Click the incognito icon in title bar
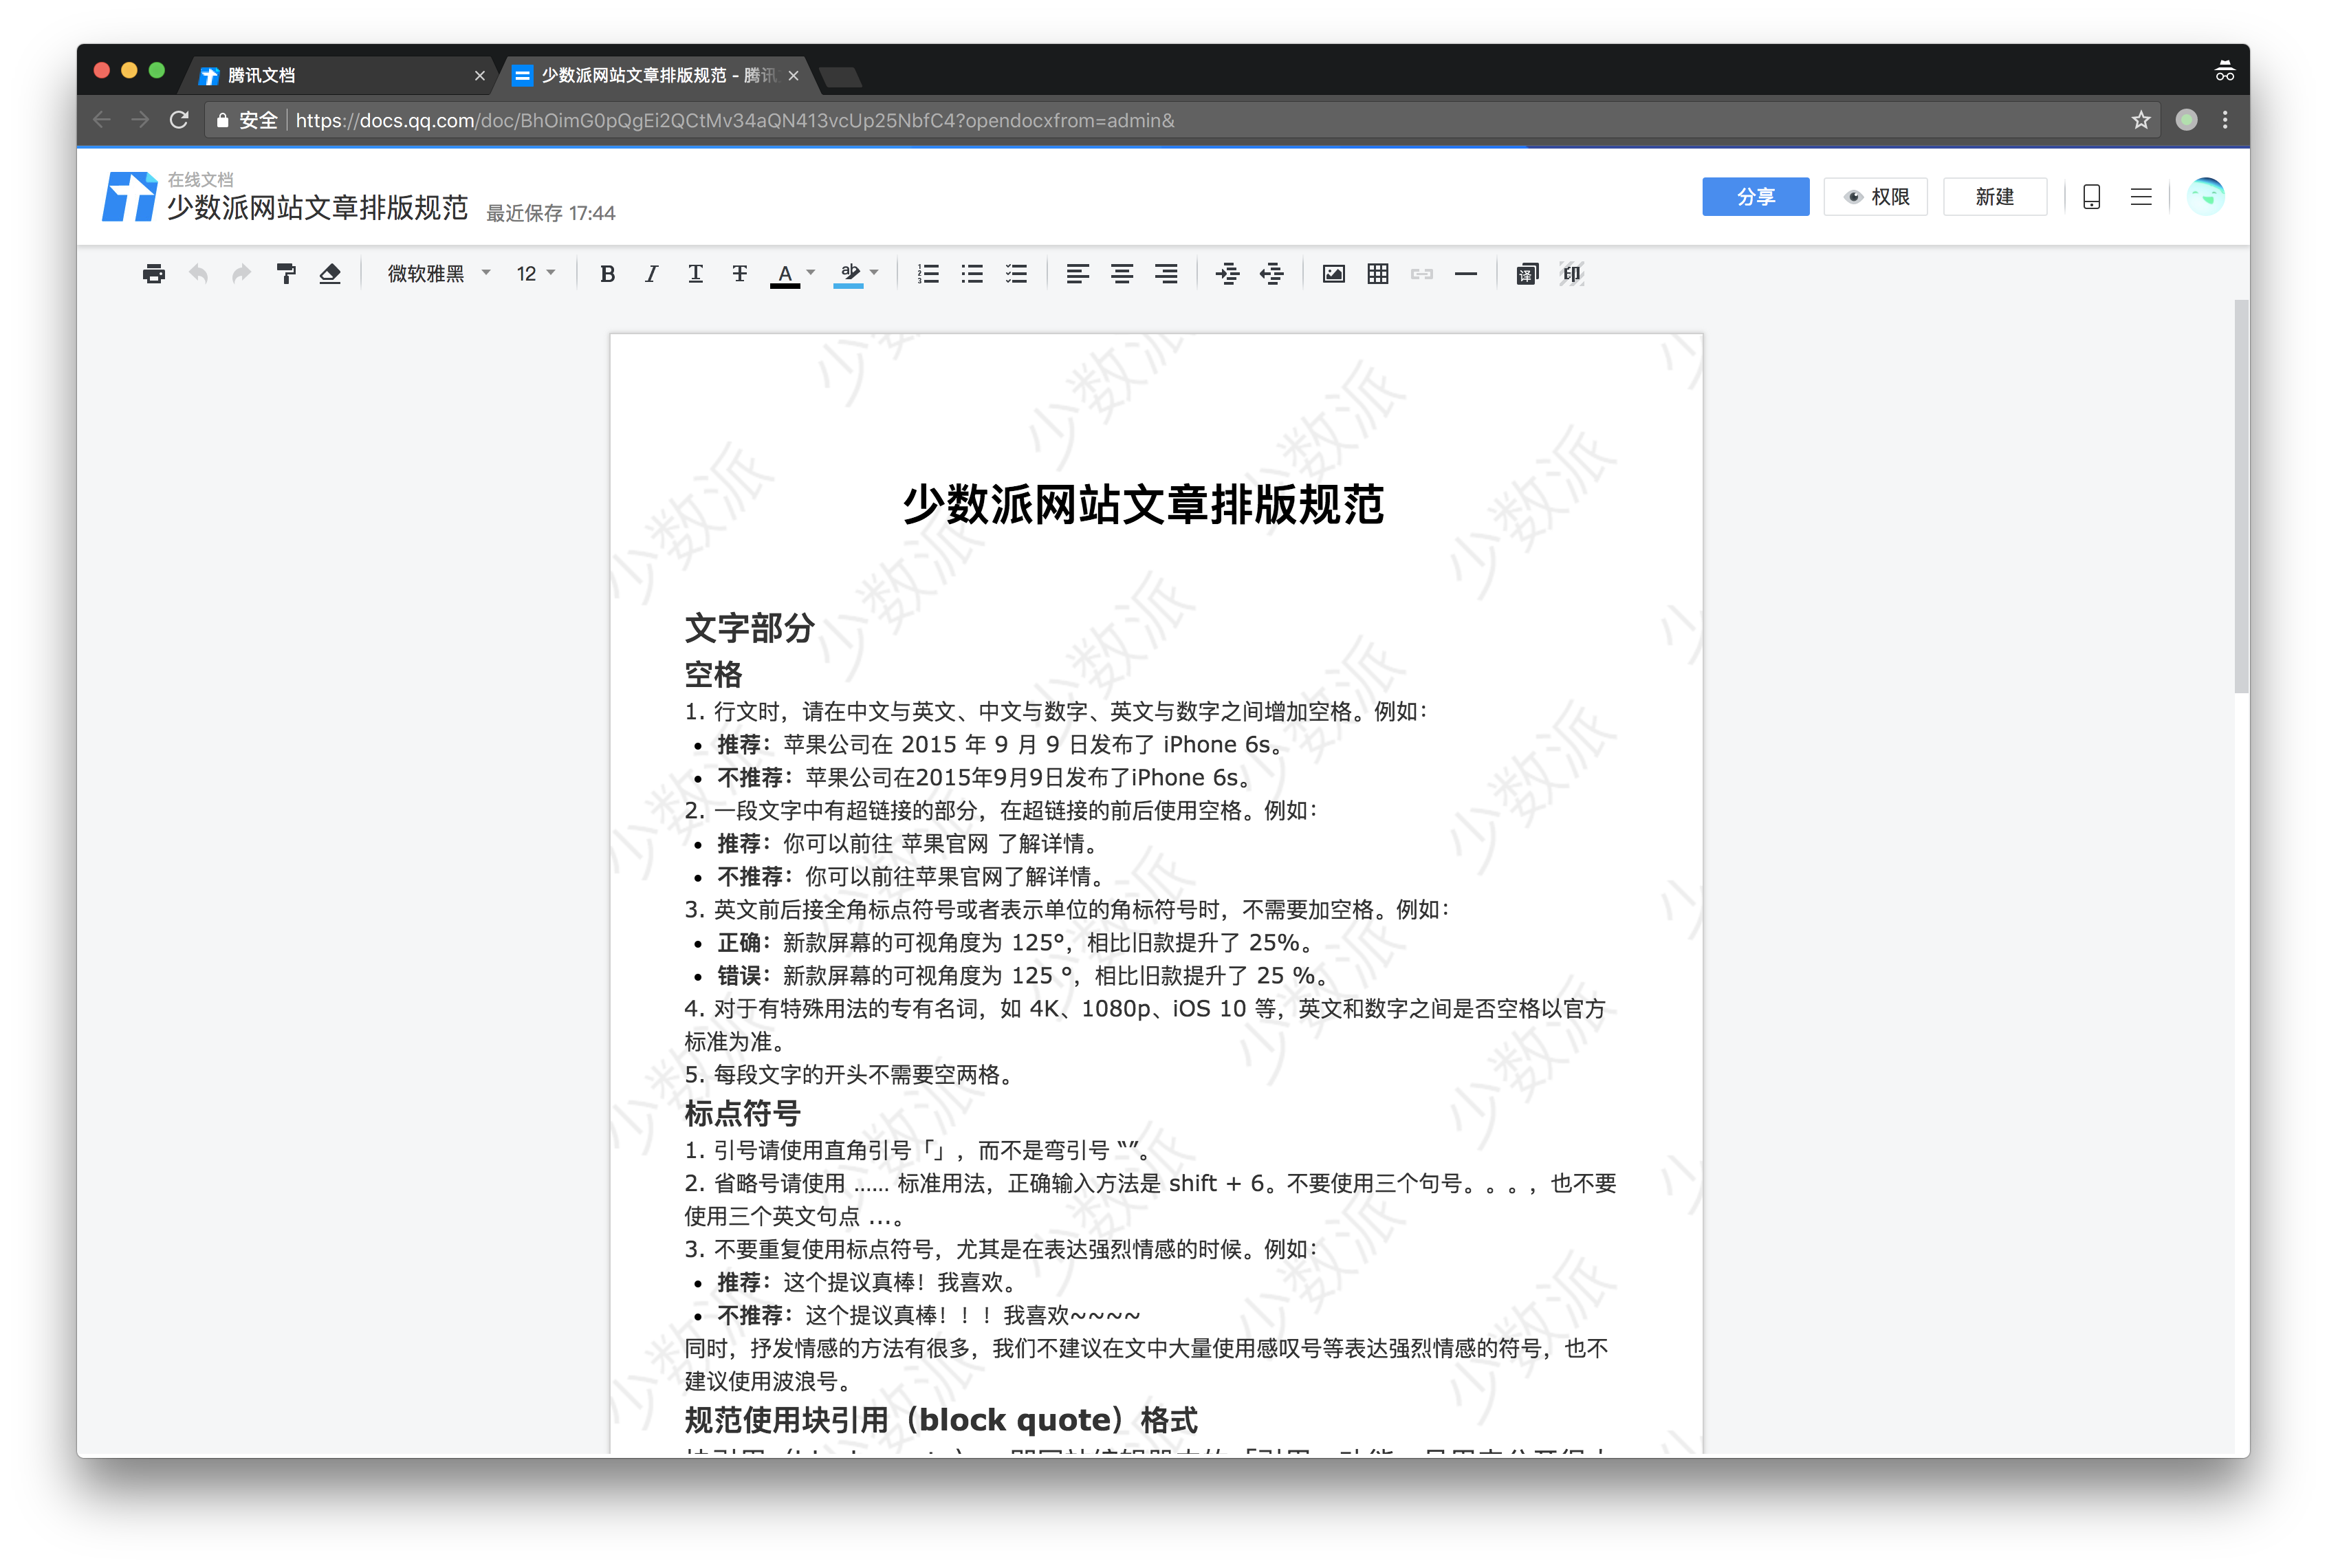This screenshot has height=1568, width=2327. (x=2224, y=71)
